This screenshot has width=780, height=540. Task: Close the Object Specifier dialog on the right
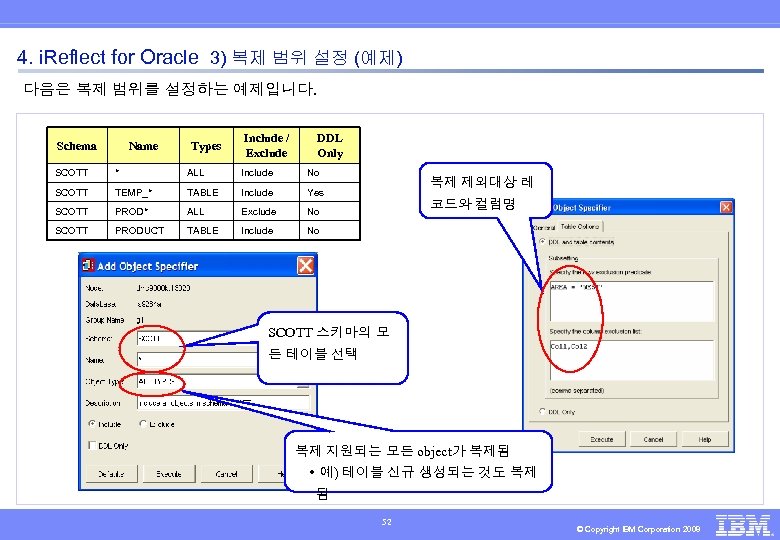pyautogui.click(x=726, y=207)
